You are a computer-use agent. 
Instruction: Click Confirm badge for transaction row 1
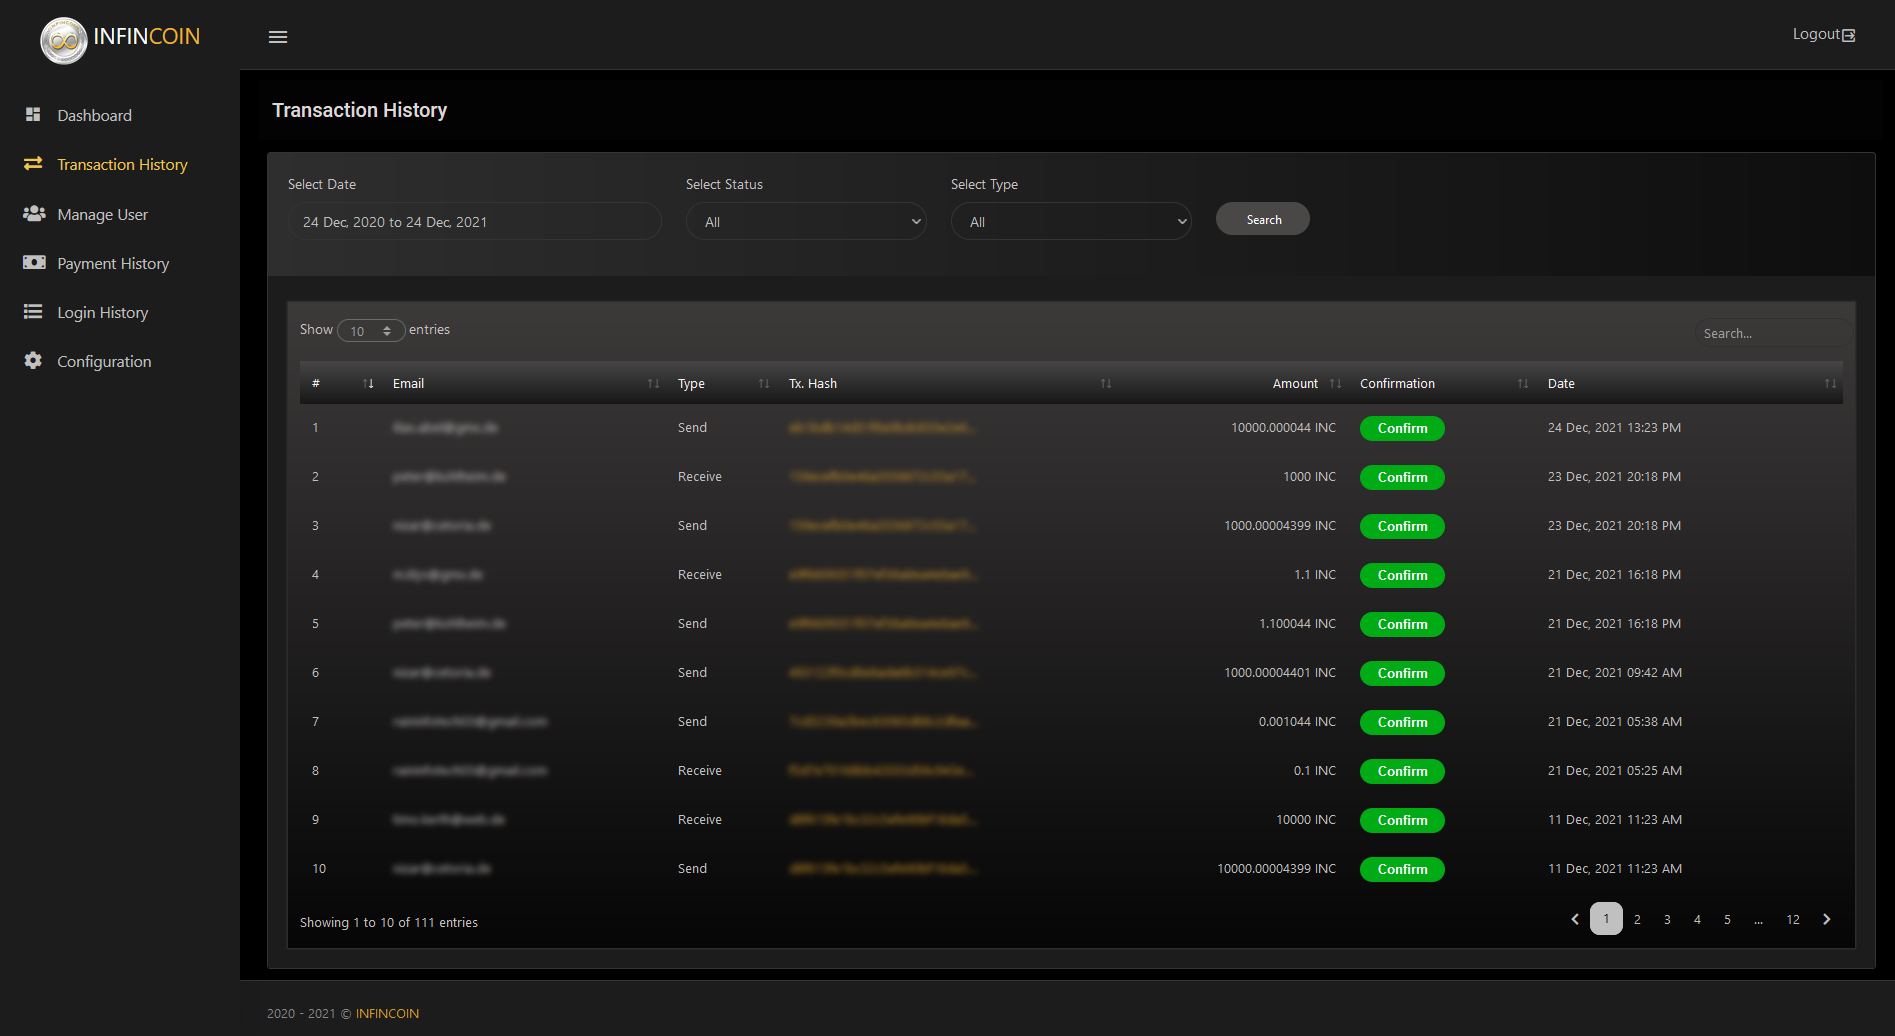coord(1401,429)
